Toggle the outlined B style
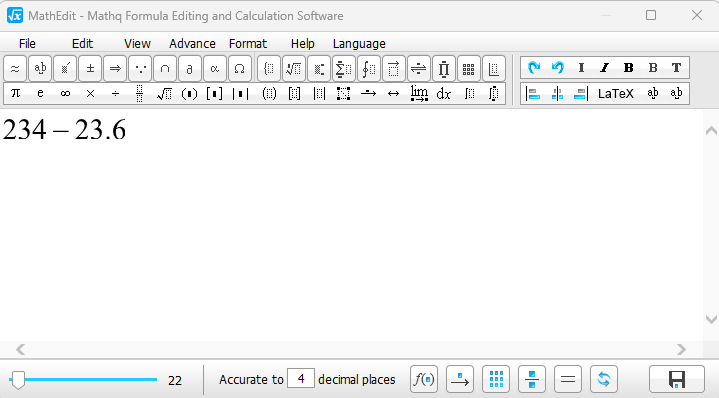 tap(653, 68)
